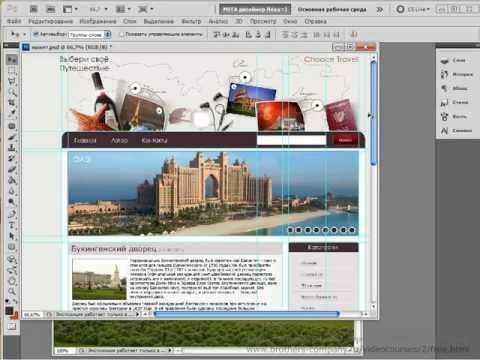Viewport: 480px width, 360px height.
Task: Select the Rectangular Marquee tool
Action: 12,71
